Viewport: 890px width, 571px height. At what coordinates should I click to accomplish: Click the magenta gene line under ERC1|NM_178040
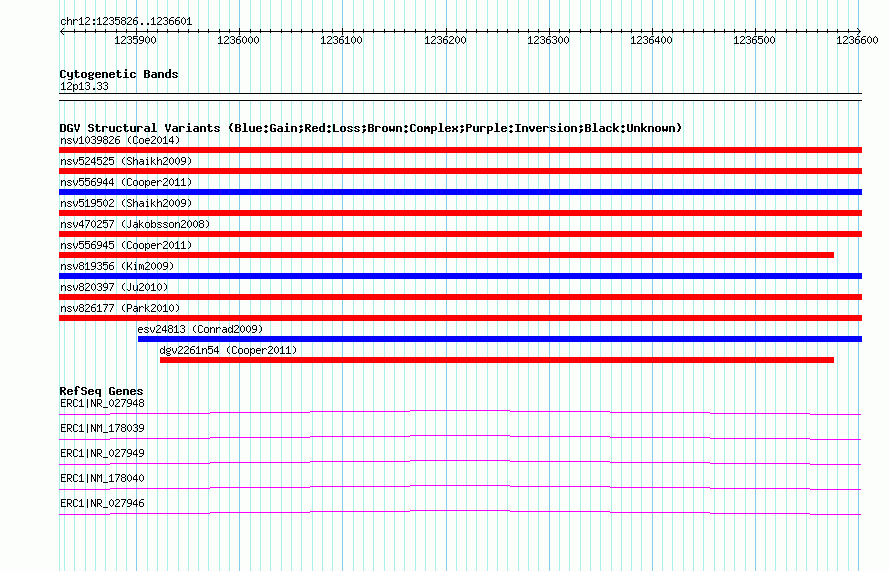point(460,485)
